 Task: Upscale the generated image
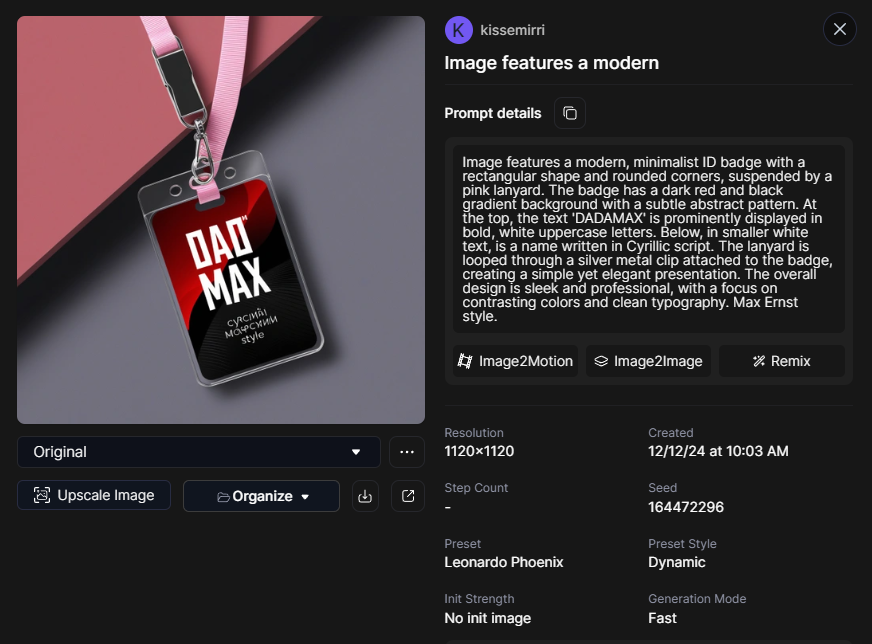(x=94, y=495)
